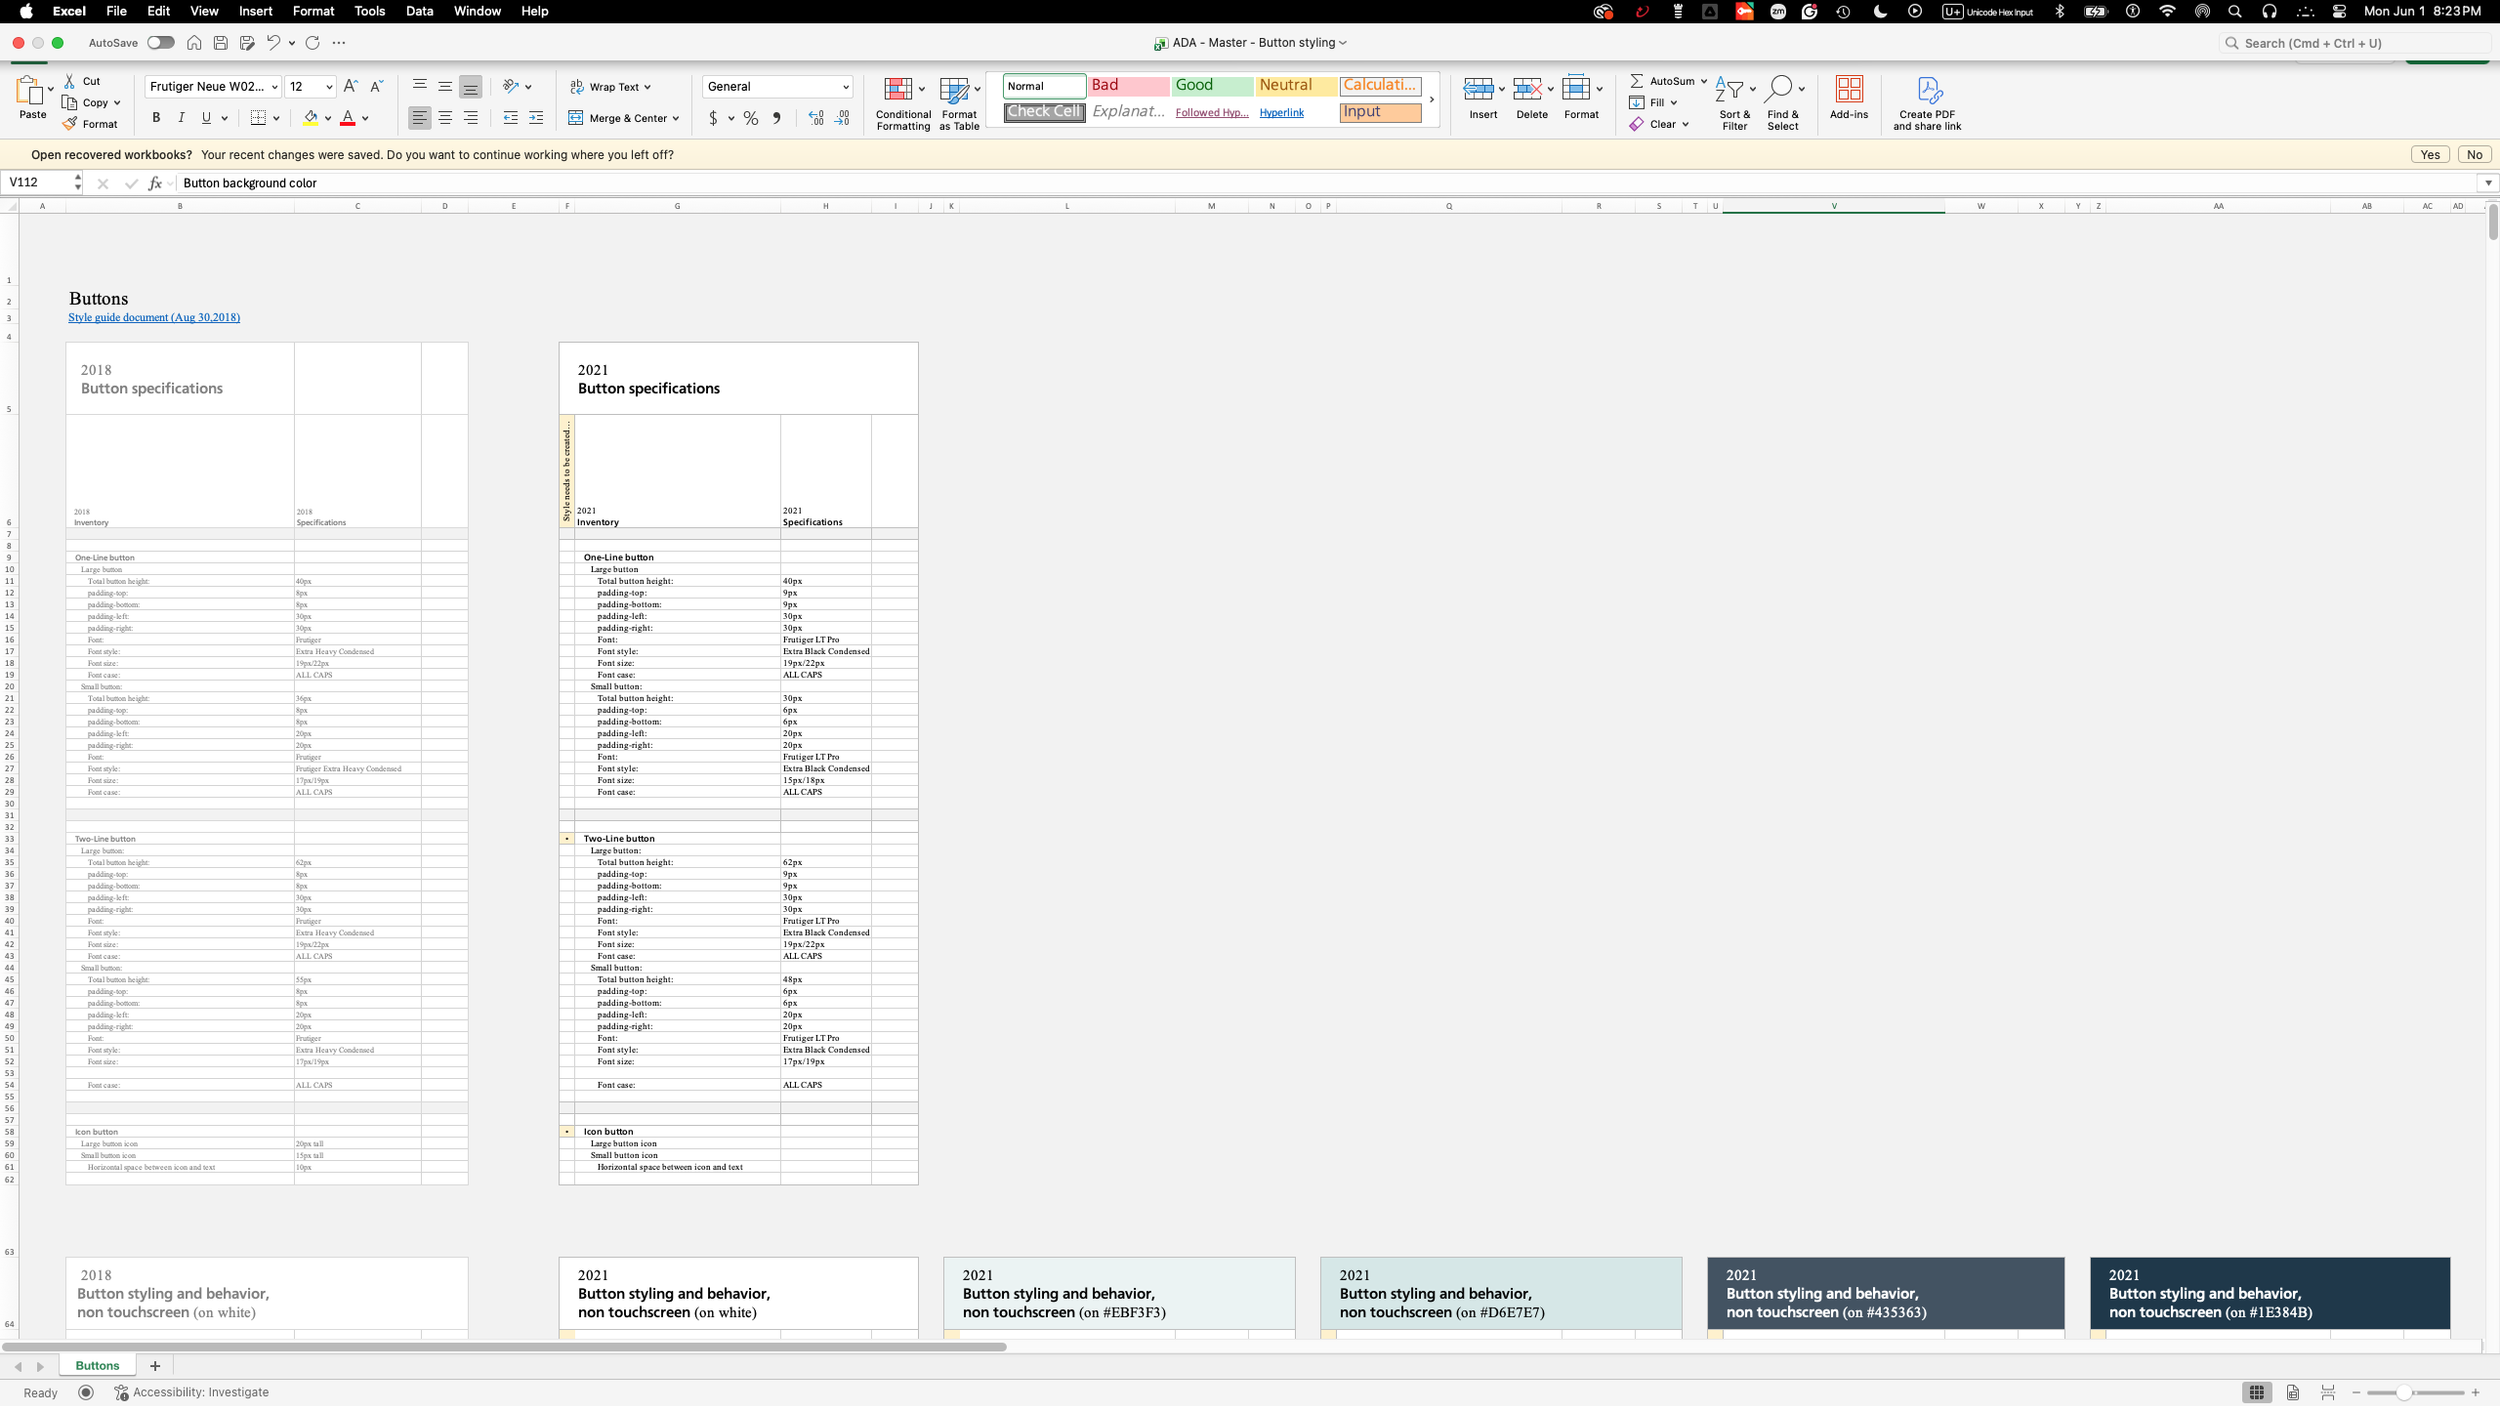
Task: Open borders dropdown arrow
Action: point(276,118)
